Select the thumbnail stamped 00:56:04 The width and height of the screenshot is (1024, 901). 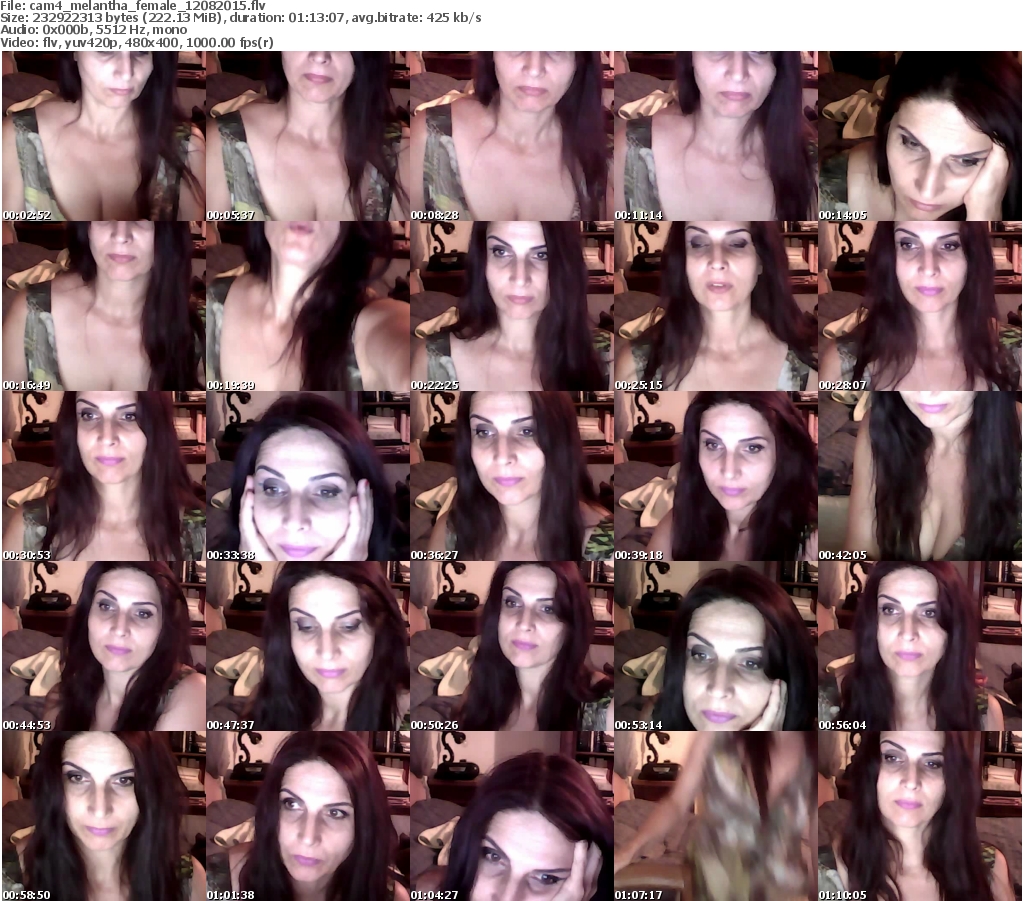click(920, 646)
